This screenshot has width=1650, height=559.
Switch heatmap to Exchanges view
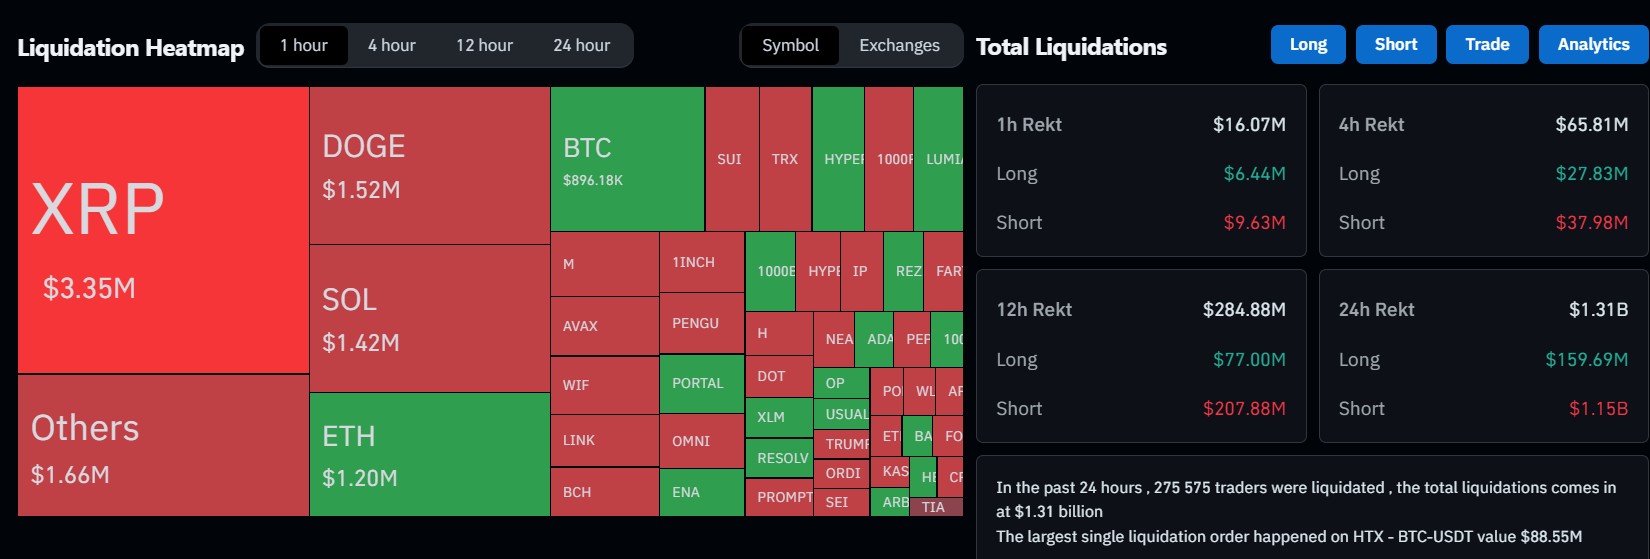(899, 46)
